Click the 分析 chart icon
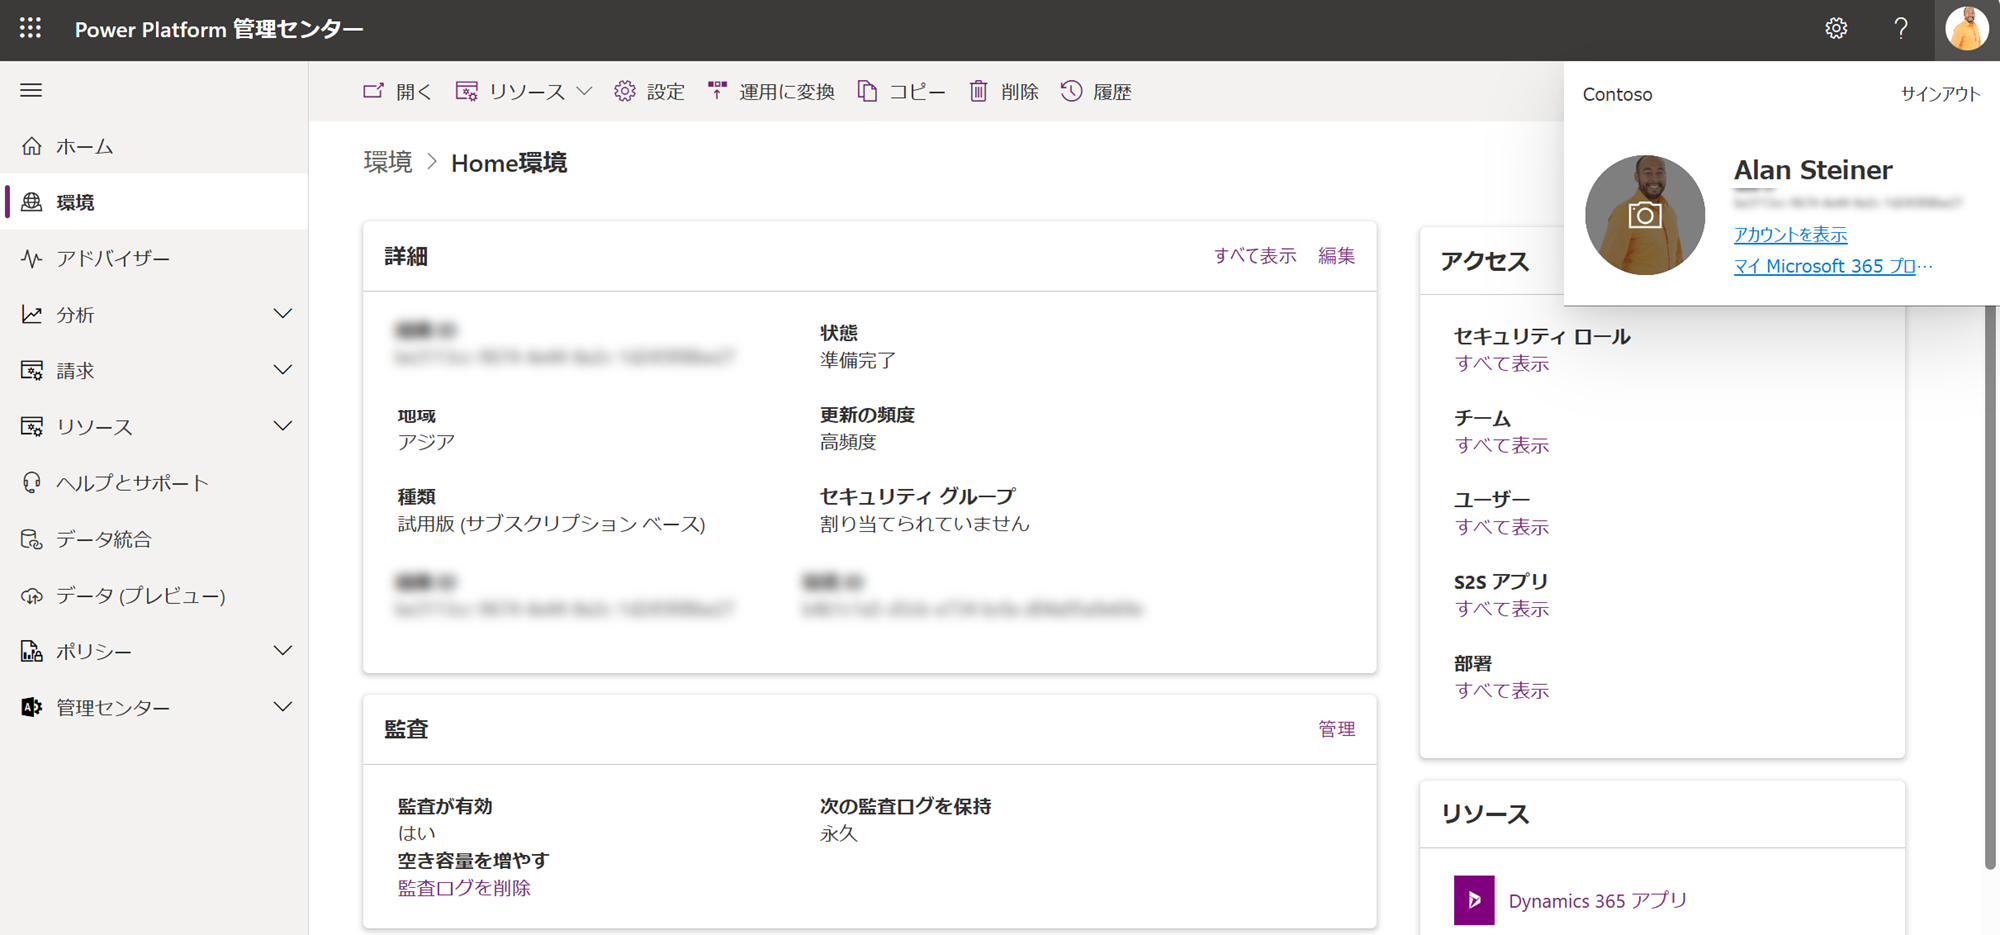Screen dimensions: 2000x935 32,314
